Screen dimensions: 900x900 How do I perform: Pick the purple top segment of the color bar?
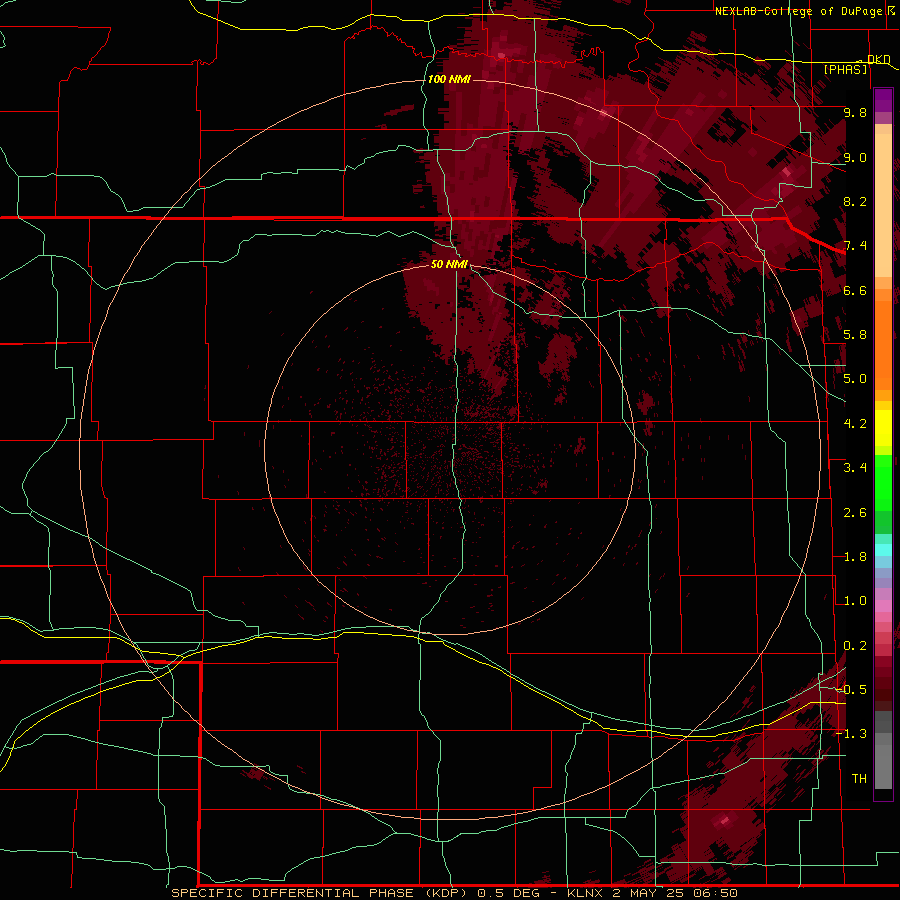(883, 100)
